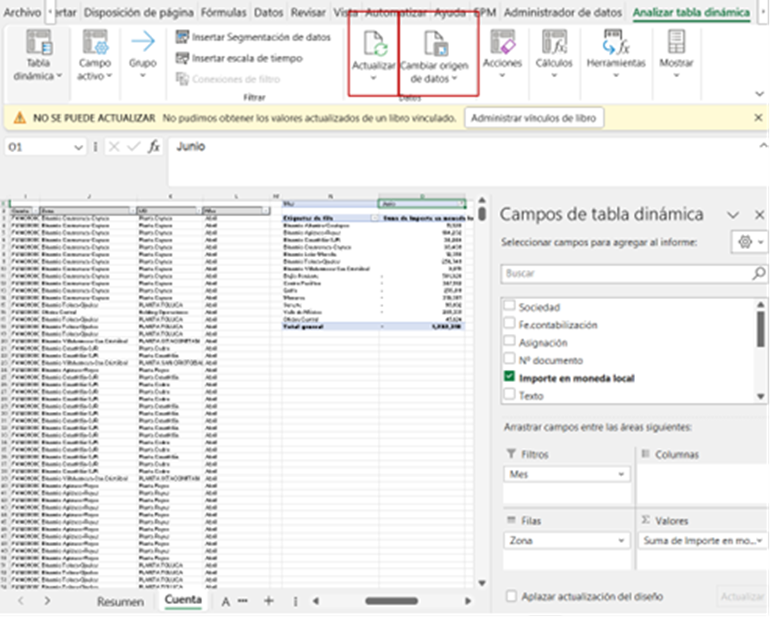Open Cambiar origen de datos tool
Screen dimensions: 772x619
pyautogui.click(x=434, y=45)
